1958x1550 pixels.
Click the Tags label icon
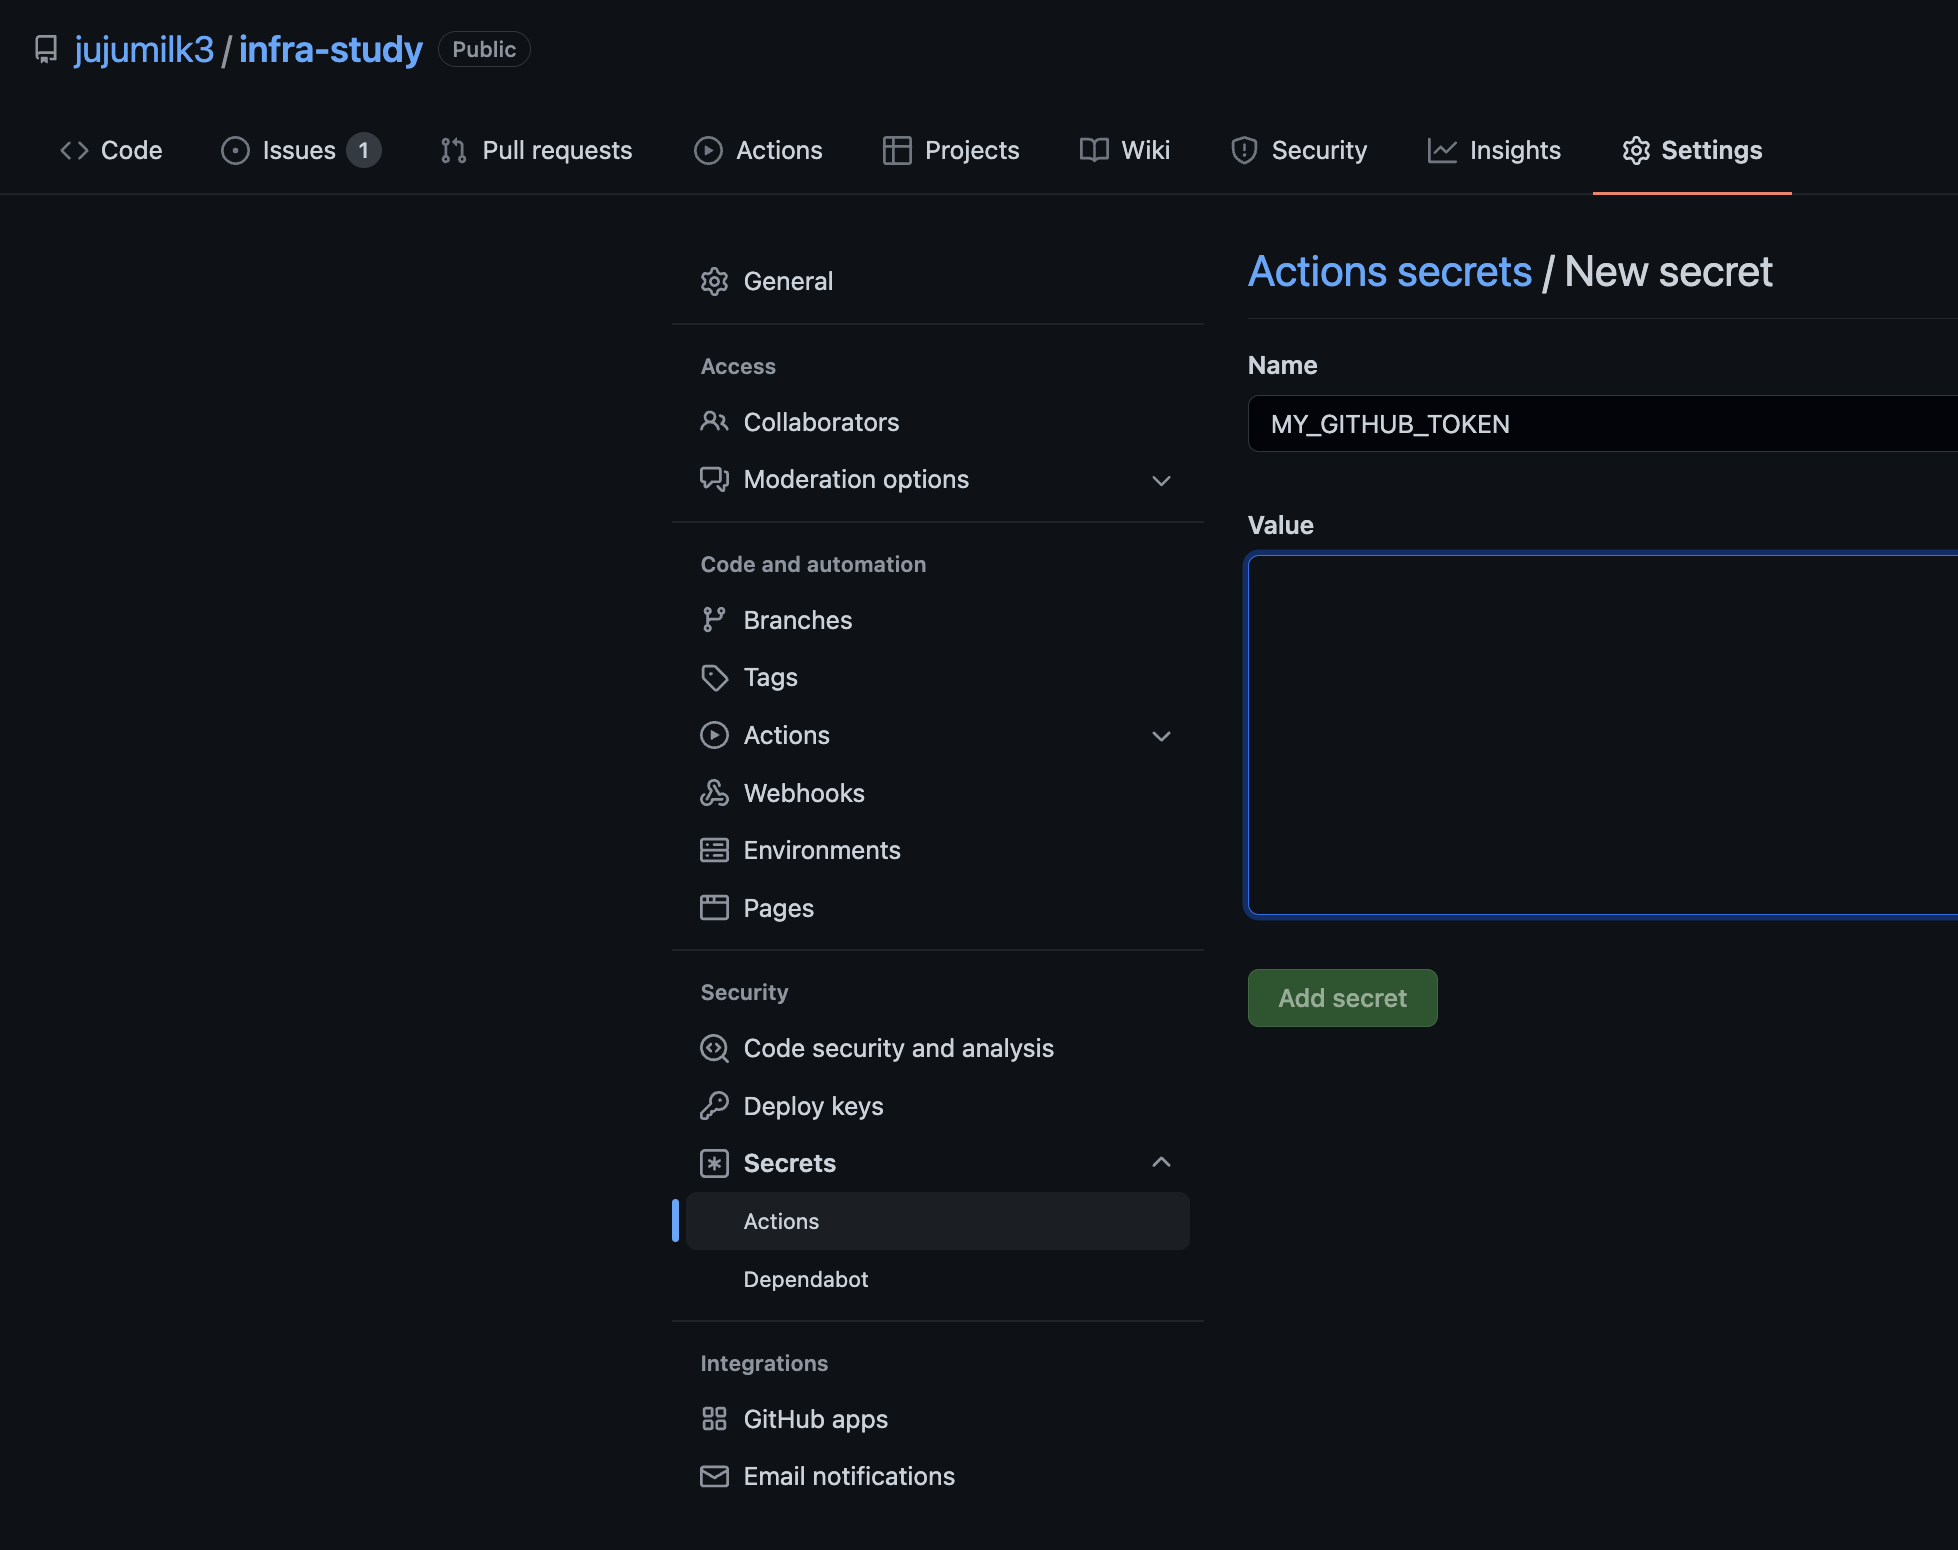point(714,678)
